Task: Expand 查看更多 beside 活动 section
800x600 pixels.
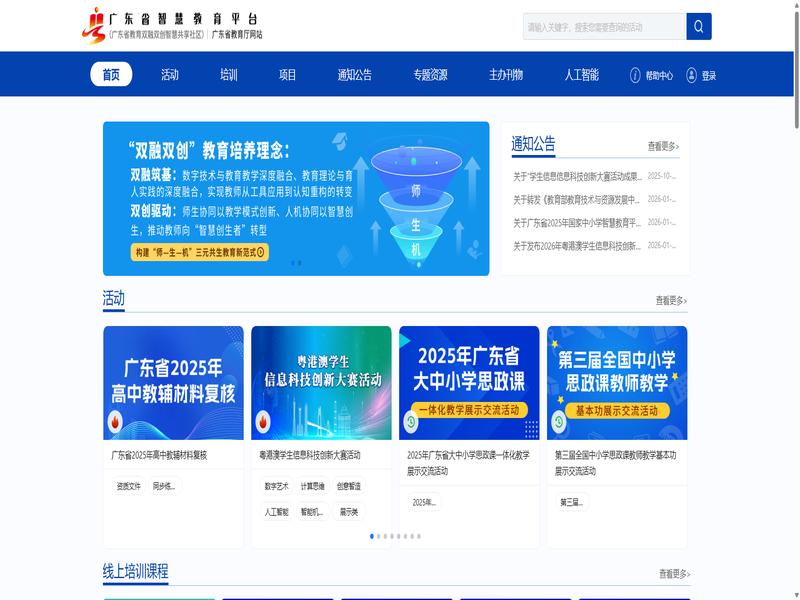Action: (671, 300)
